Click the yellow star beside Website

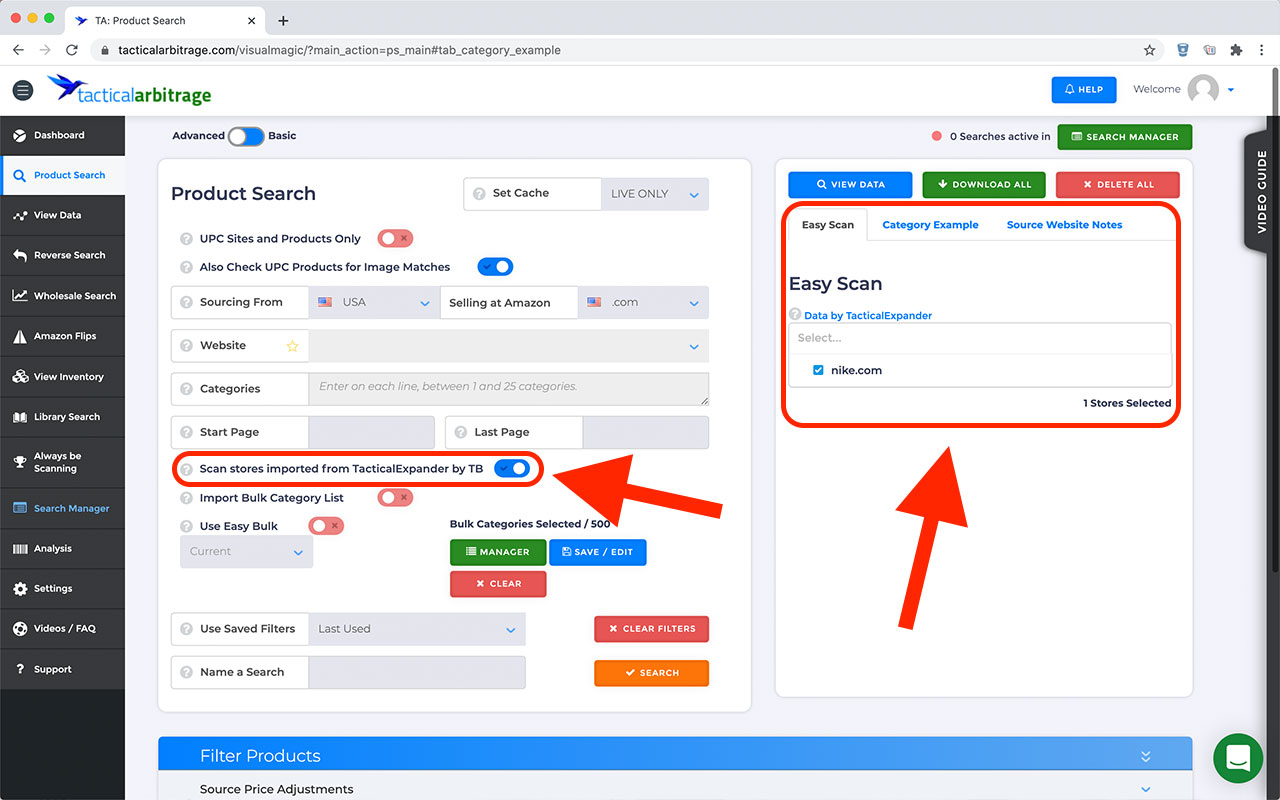click(x=292, y=346)
